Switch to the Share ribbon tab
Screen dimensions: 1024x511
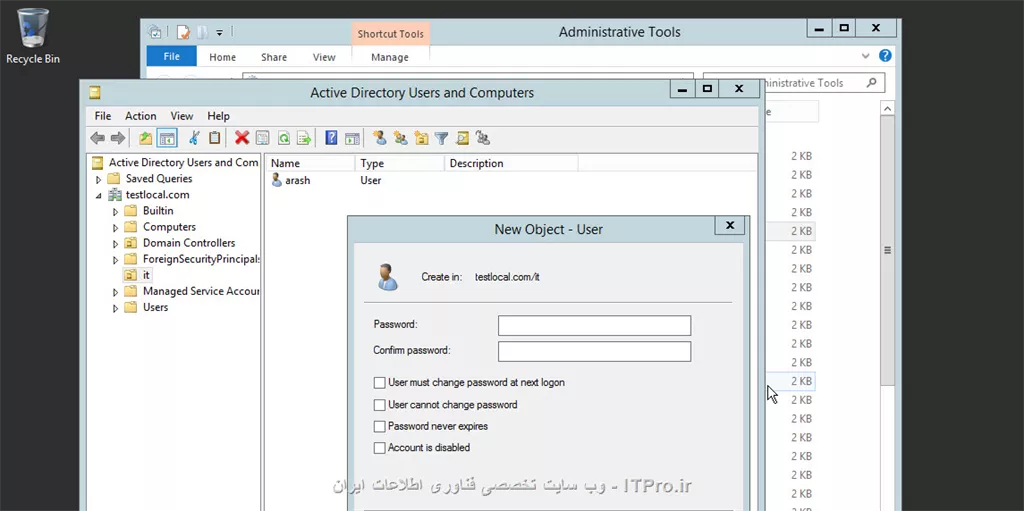pos(274,57)
